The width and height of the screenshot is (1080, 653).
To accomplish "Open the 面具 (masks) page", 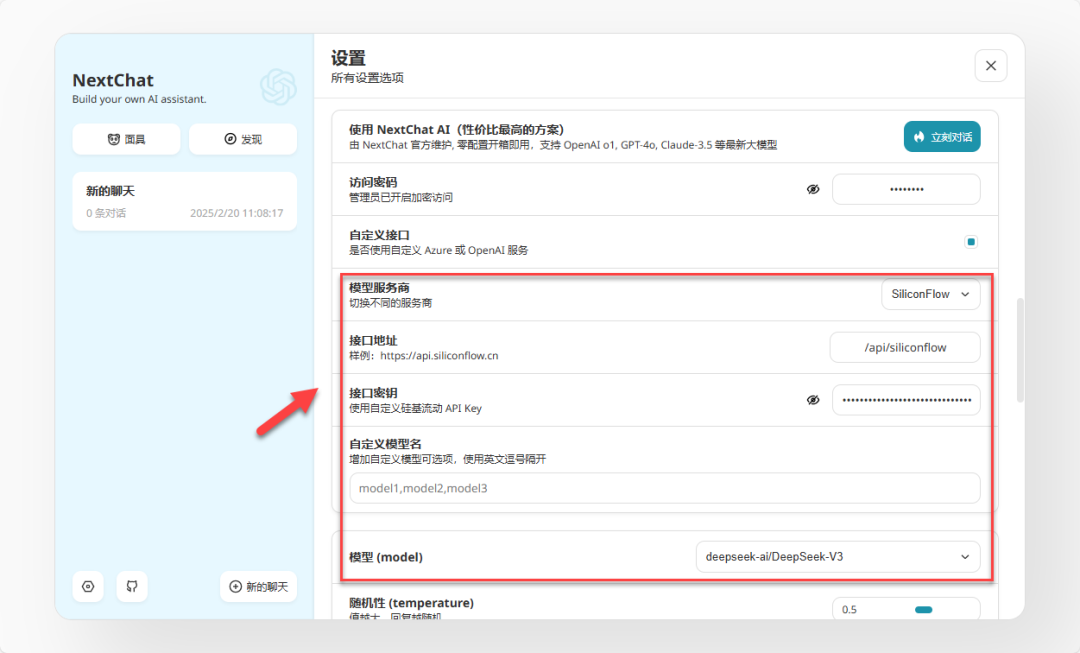I will pyautogui.click(x=126, y=139).
